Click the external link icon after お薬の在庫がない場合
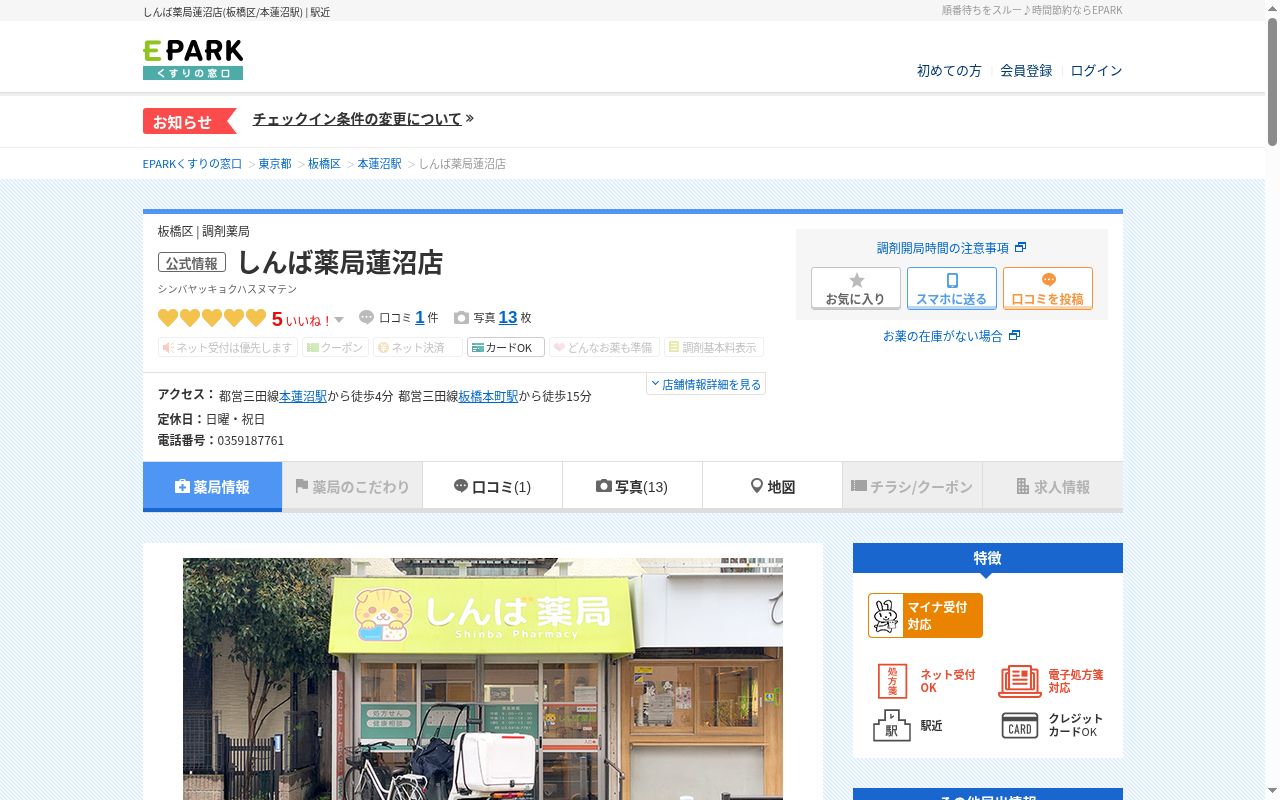 pos(1014,336)
